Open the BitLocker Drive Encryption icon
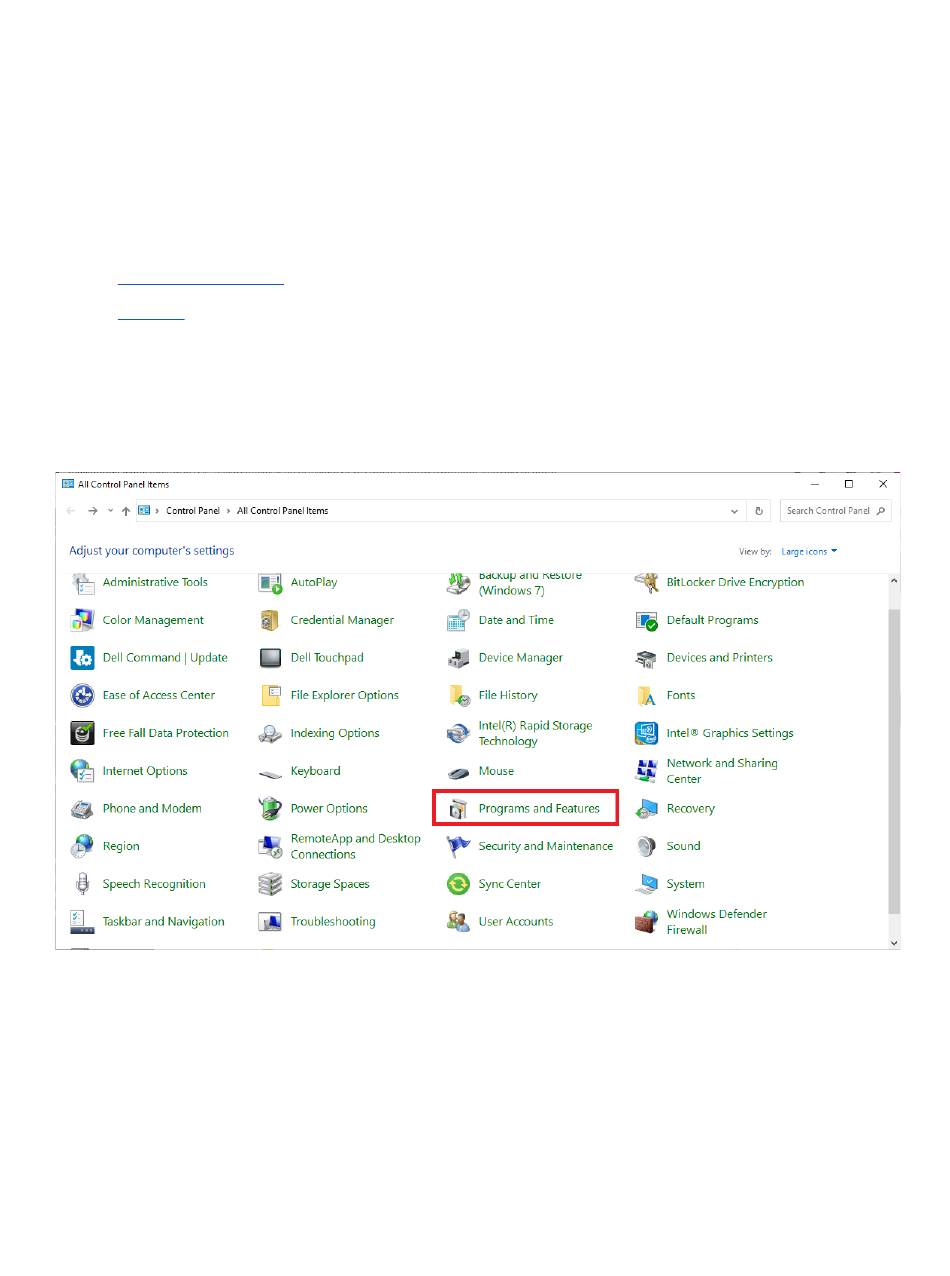Image resolution: width=950 pixels, height=1276 pixels. click(647, 582)
